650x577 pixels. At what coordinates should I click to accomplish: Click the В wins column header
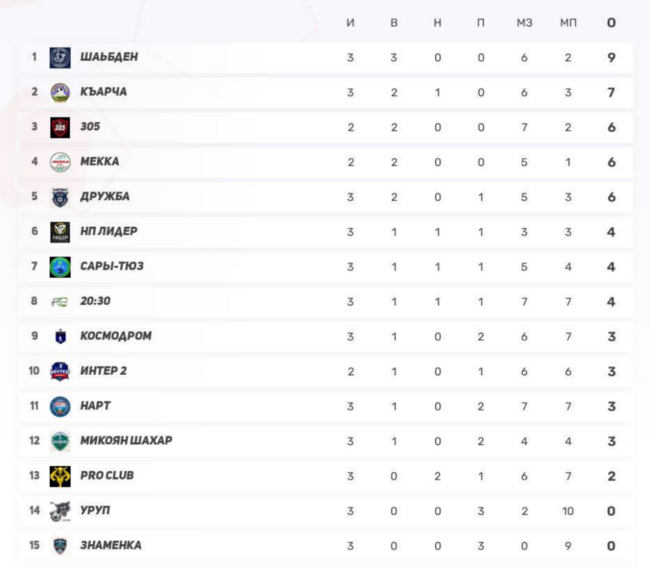click(x=394, y=23)
